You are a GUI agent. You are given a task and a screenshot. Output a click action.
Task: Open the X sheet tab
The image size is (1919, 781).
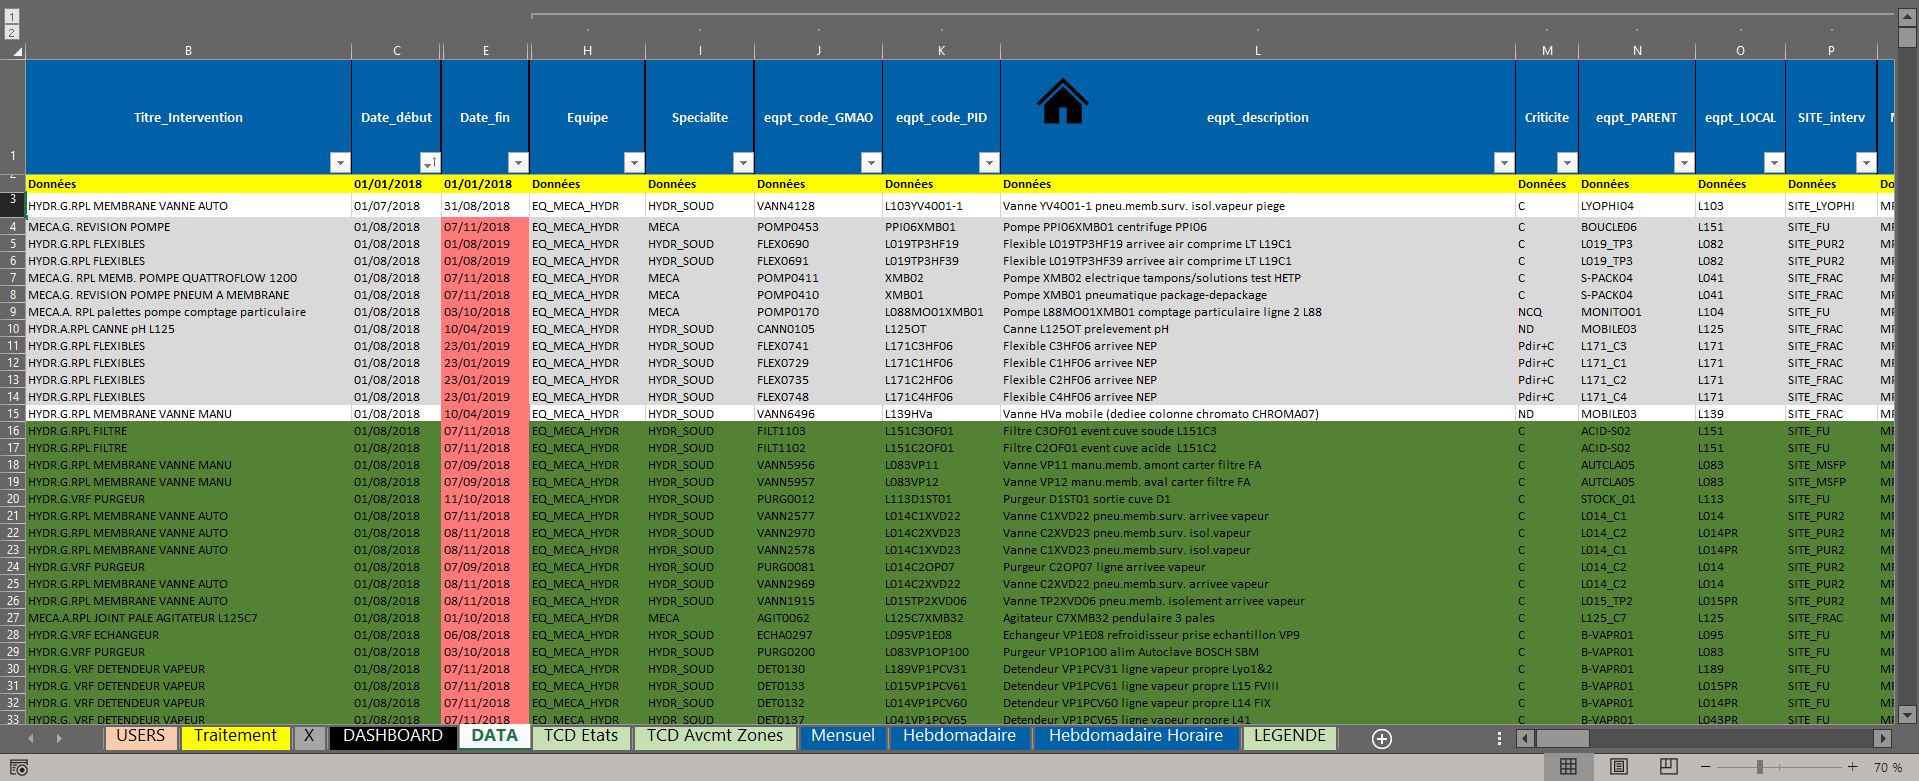[x=309, y=736]
